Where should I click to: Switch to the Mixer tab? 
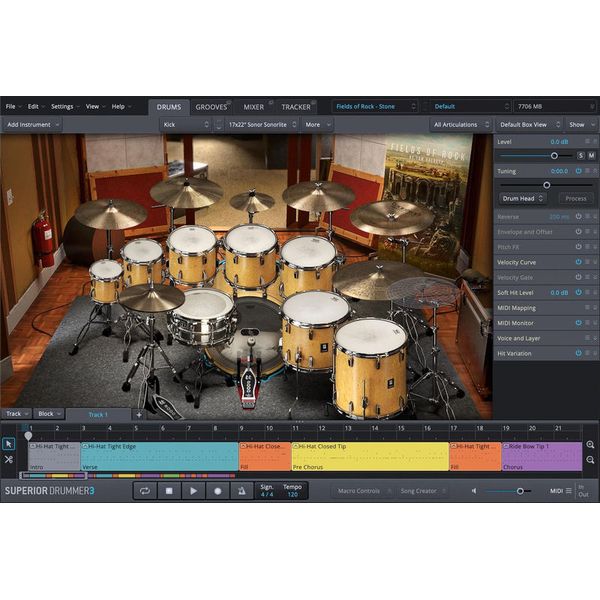tap(254, 107)
